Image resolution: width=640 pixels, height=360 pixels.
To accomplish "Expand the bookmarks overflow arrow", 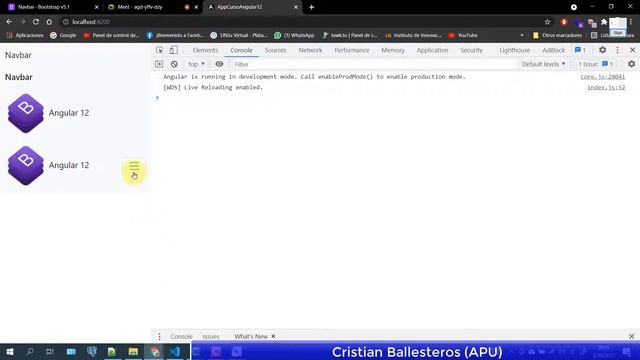I will (x=522, y=36).
